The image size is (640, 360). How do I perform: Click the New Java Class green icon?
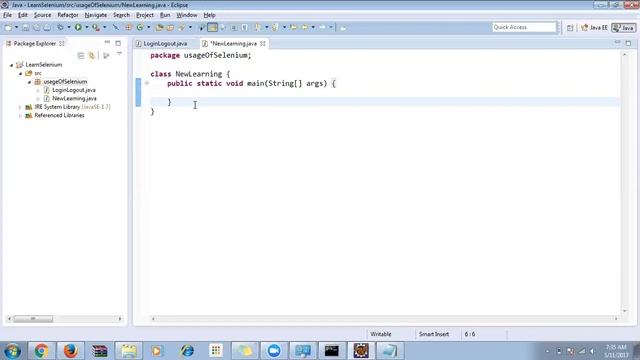tap(140, 27)
